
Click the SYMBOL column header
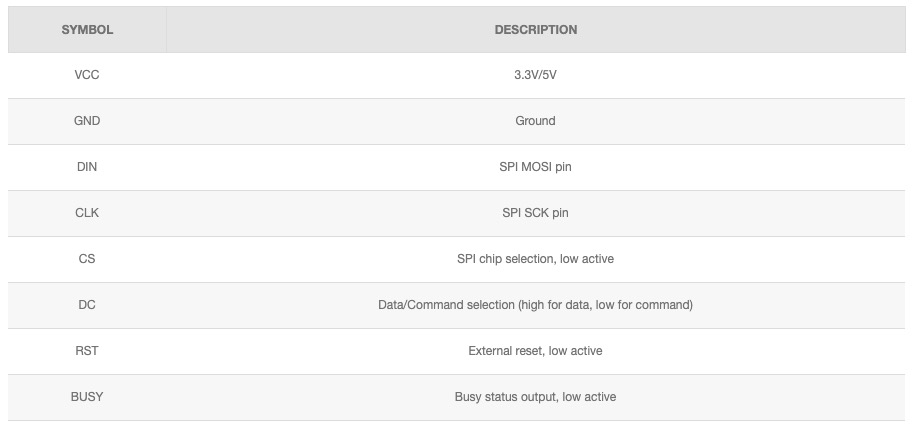pyautogui.click(x=87, y=30)
